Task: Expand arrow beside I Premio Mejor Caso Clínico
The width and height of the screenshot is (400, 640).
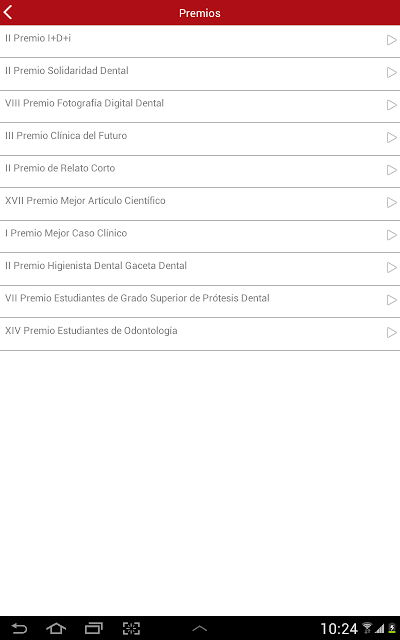Action: coord(391,235)
